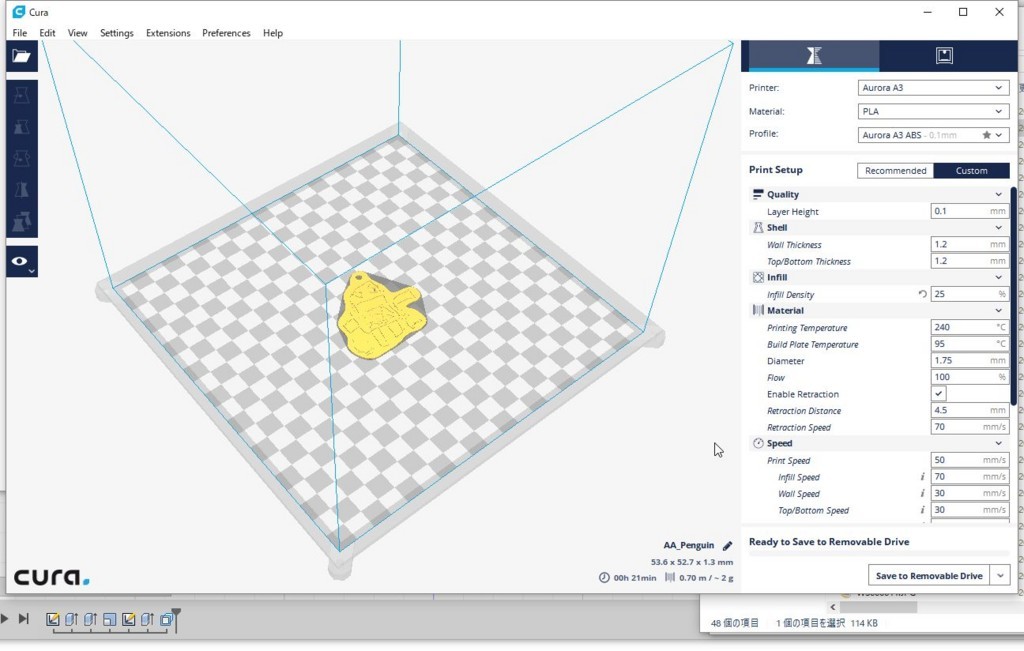This screenshot has height=651, width=1024.
Task: Click the Infill section icon
Action: tap(758, 277)
